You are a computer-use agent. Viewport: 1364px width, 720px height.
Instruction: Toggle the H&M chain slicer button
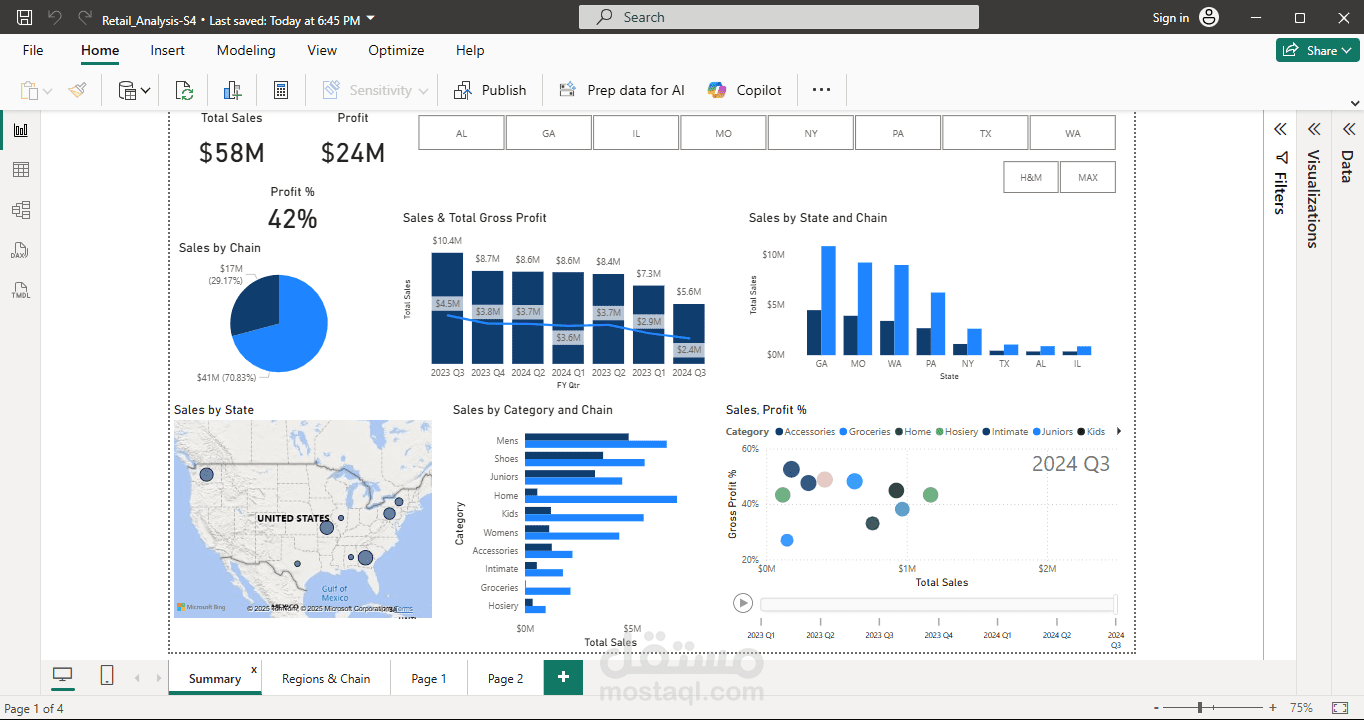(x=1030, y=177)
